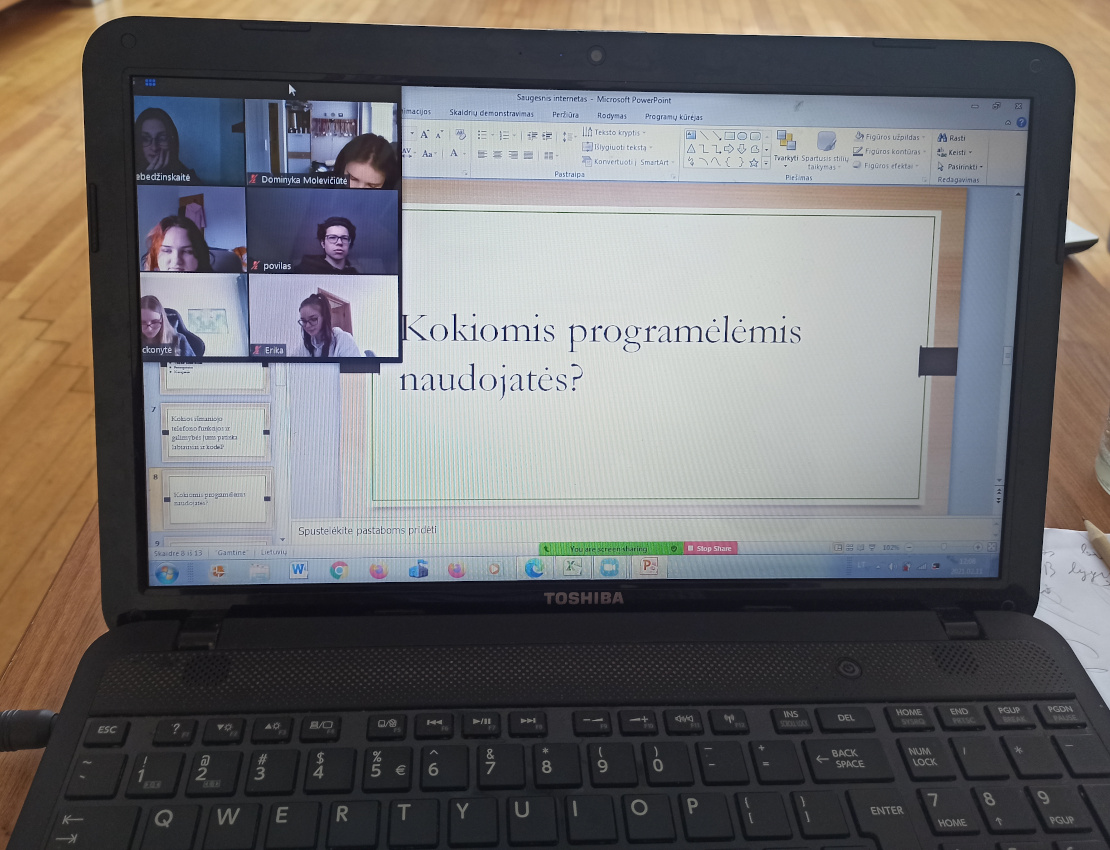The image size is (1110, 850).
Task: Open the Pasirinkti dropdown
Action: point(960,167)
